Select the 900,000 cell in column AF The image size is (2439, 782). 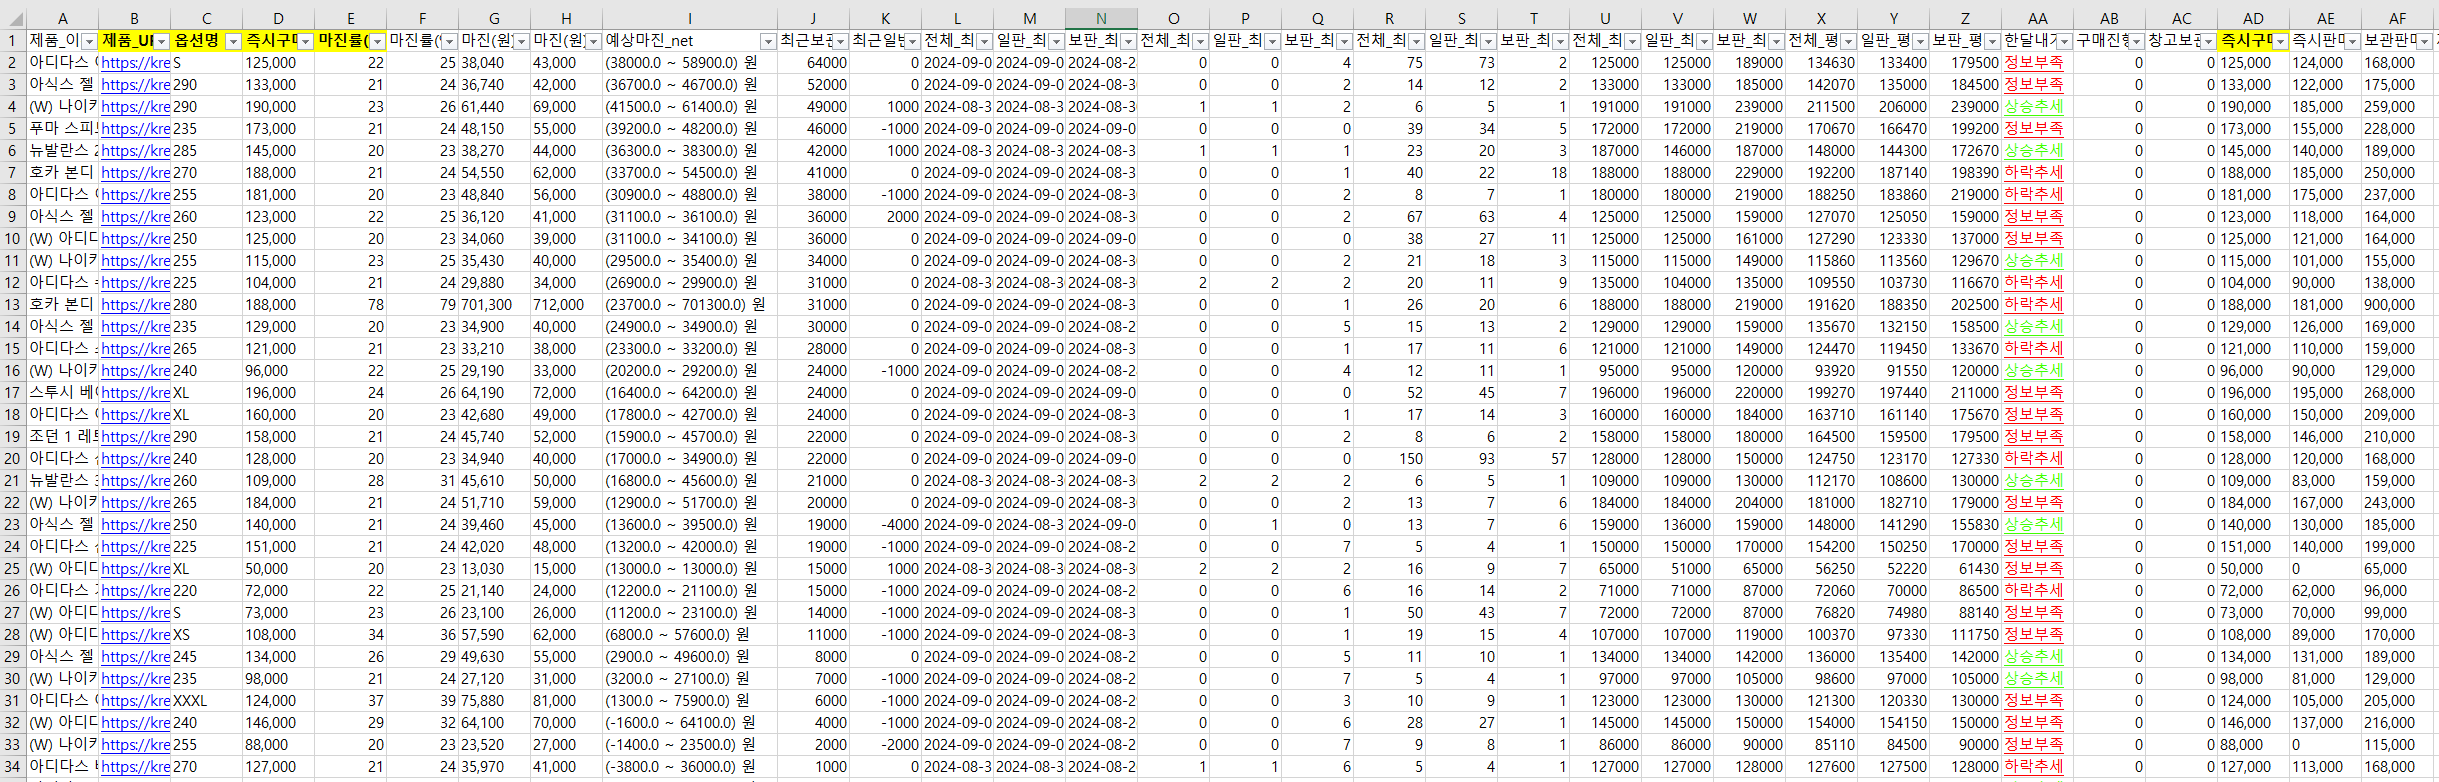(x=2397, y=305)
